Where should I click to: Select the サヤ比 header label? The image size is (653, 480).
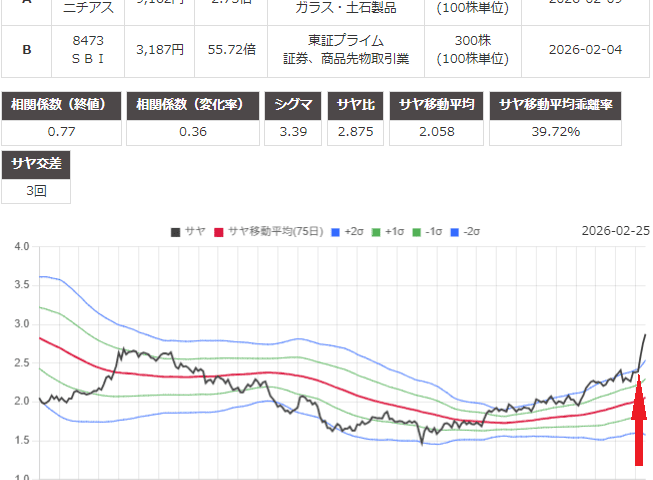coord(358,105)
